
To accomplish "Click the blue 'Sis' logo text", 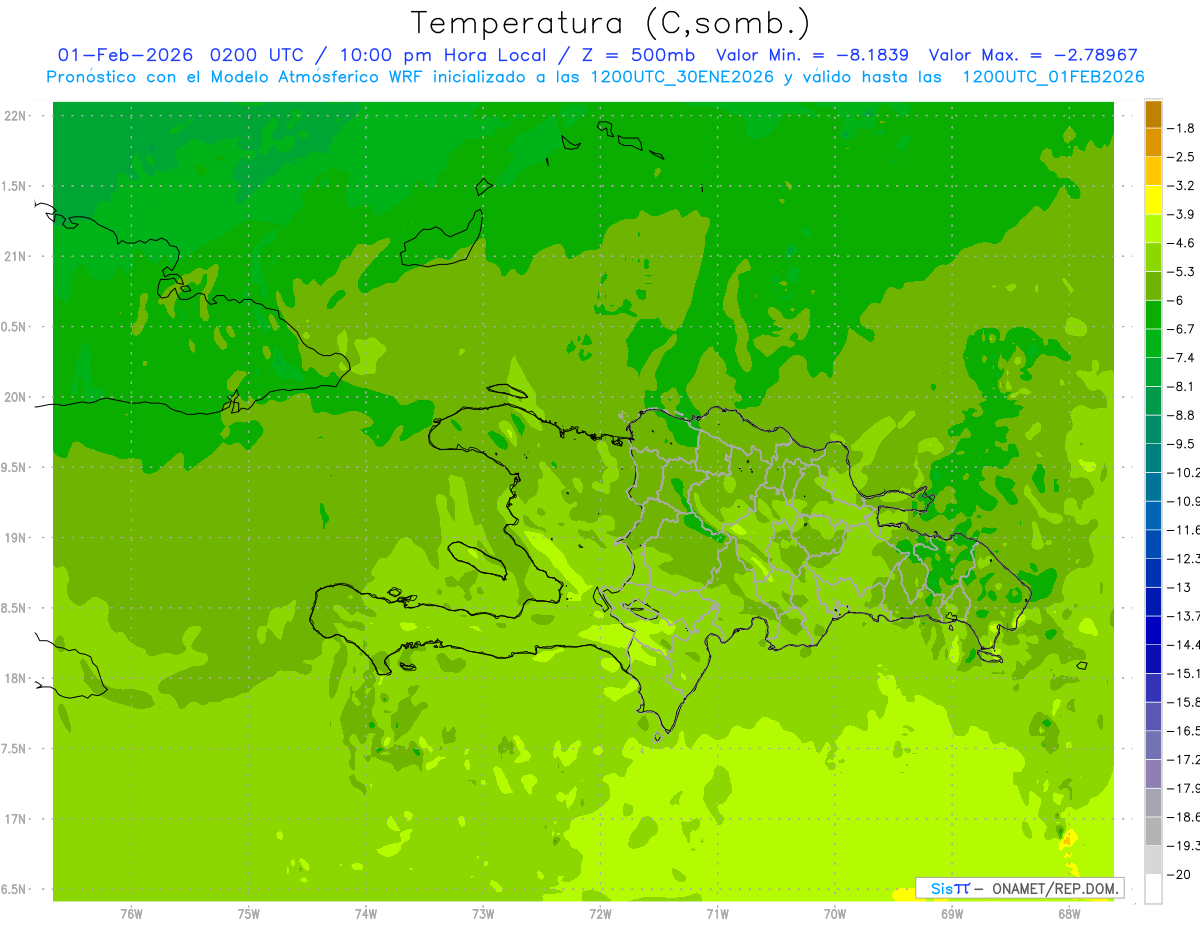I will tap(941, 888).
